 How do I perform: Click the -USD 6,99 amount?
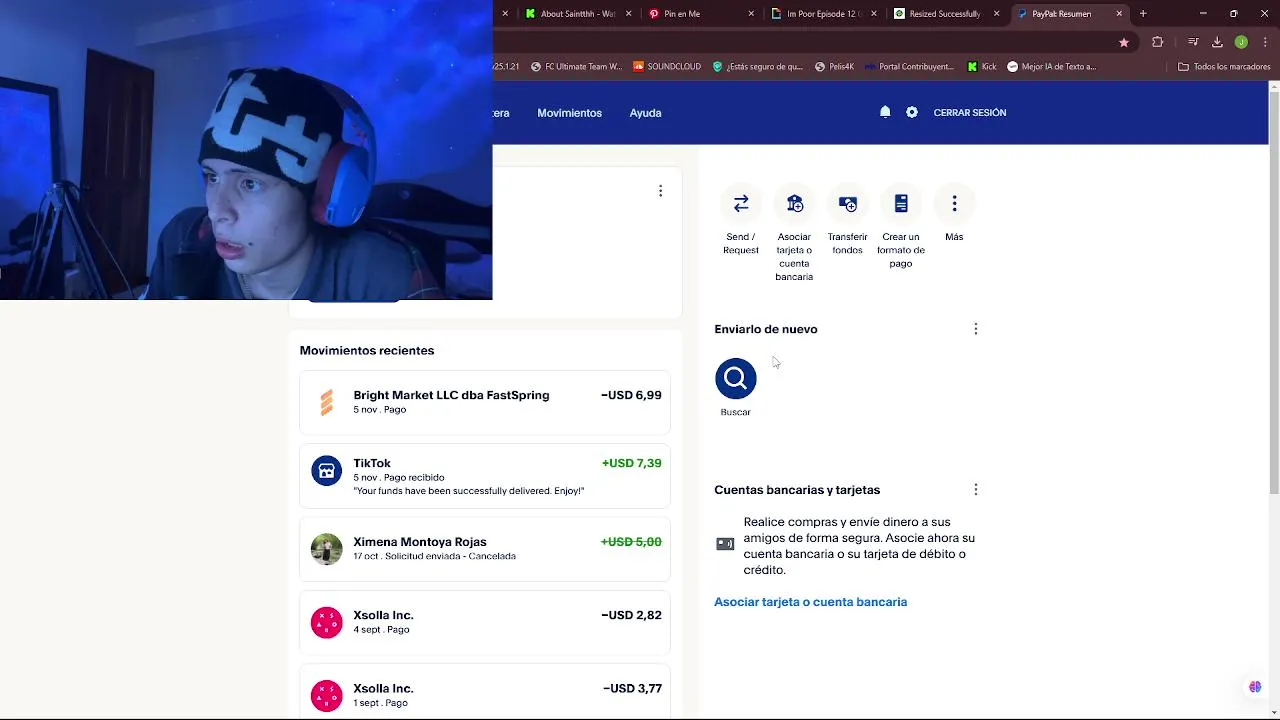[631, 395]
